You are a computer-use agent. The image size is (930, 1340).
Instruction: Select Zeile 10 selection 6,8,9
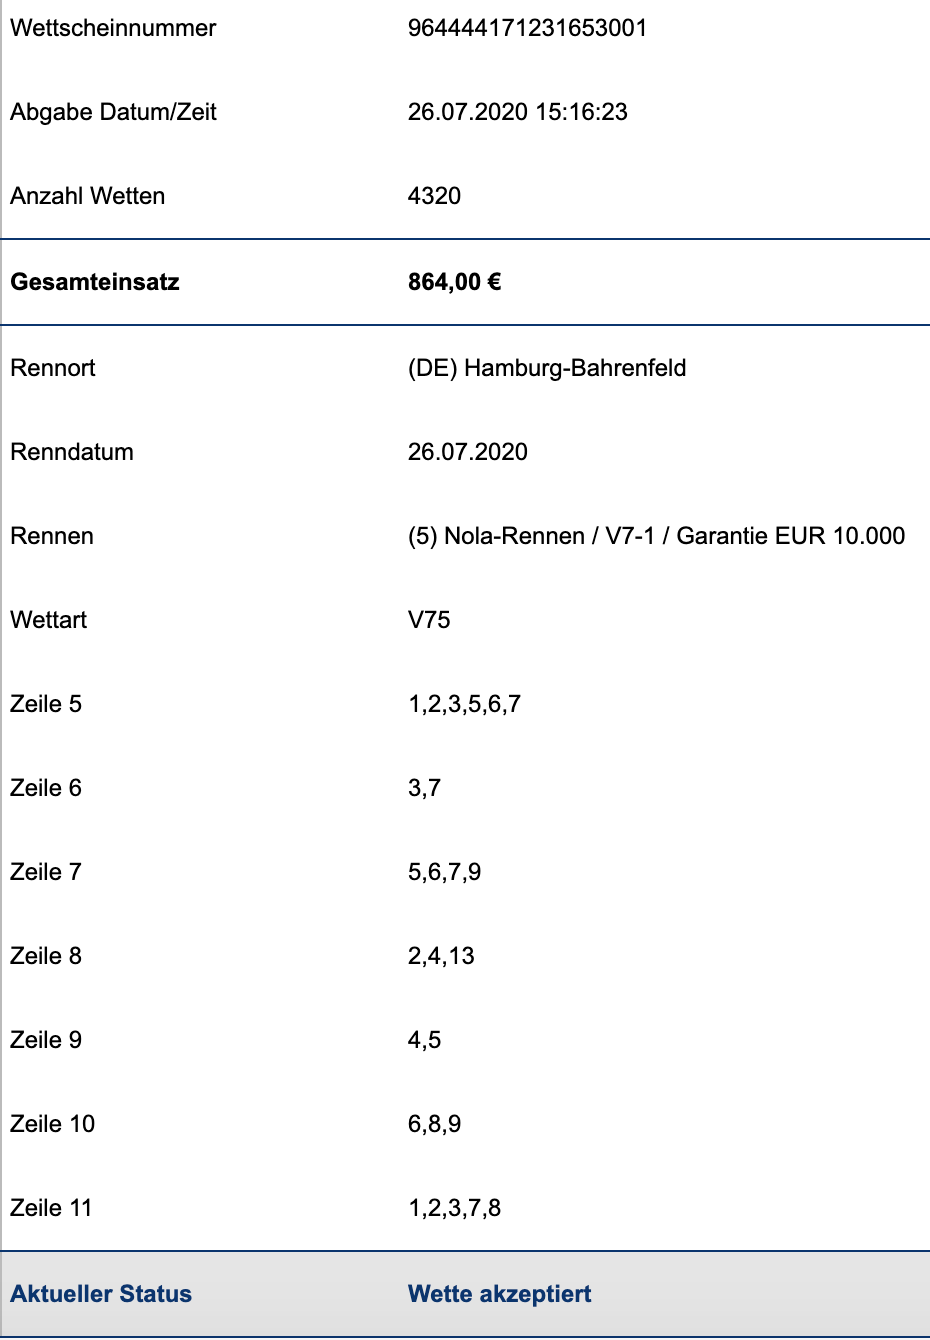point(434,1124)
